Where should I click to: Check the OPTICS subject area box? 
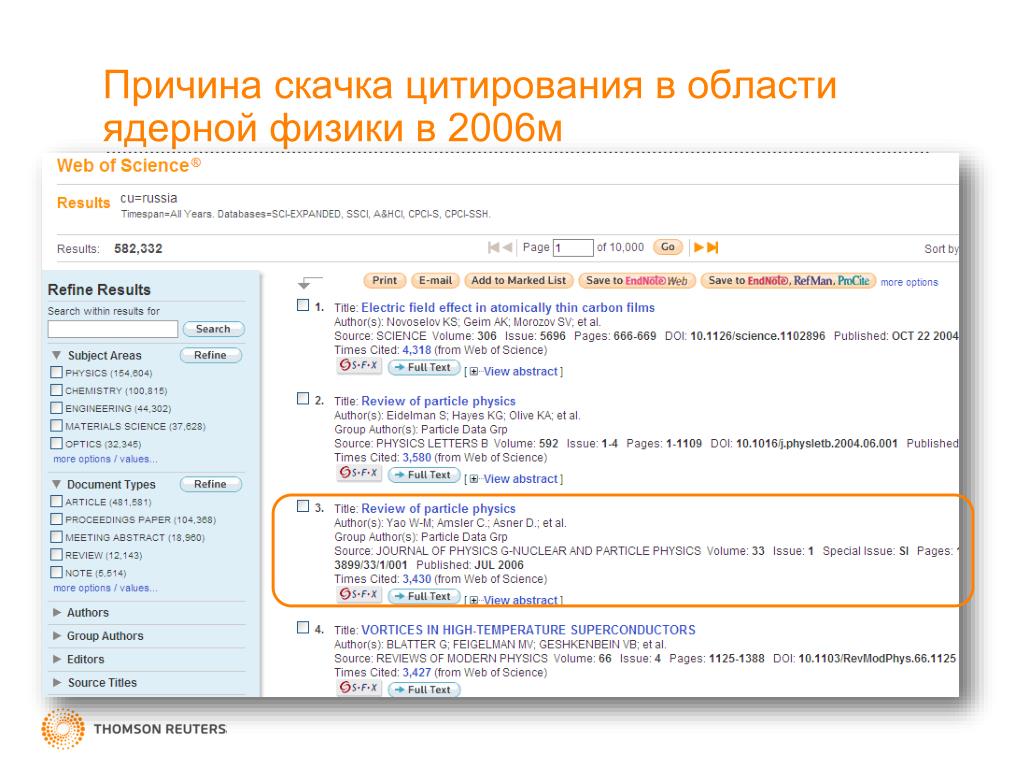coord(56,443)
